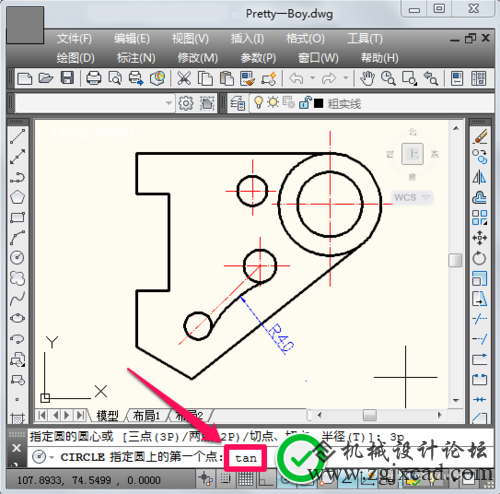Select the Mirror tool on right toolbar
The height and width of the screenshot is (494, 500).
pos(479,177)
